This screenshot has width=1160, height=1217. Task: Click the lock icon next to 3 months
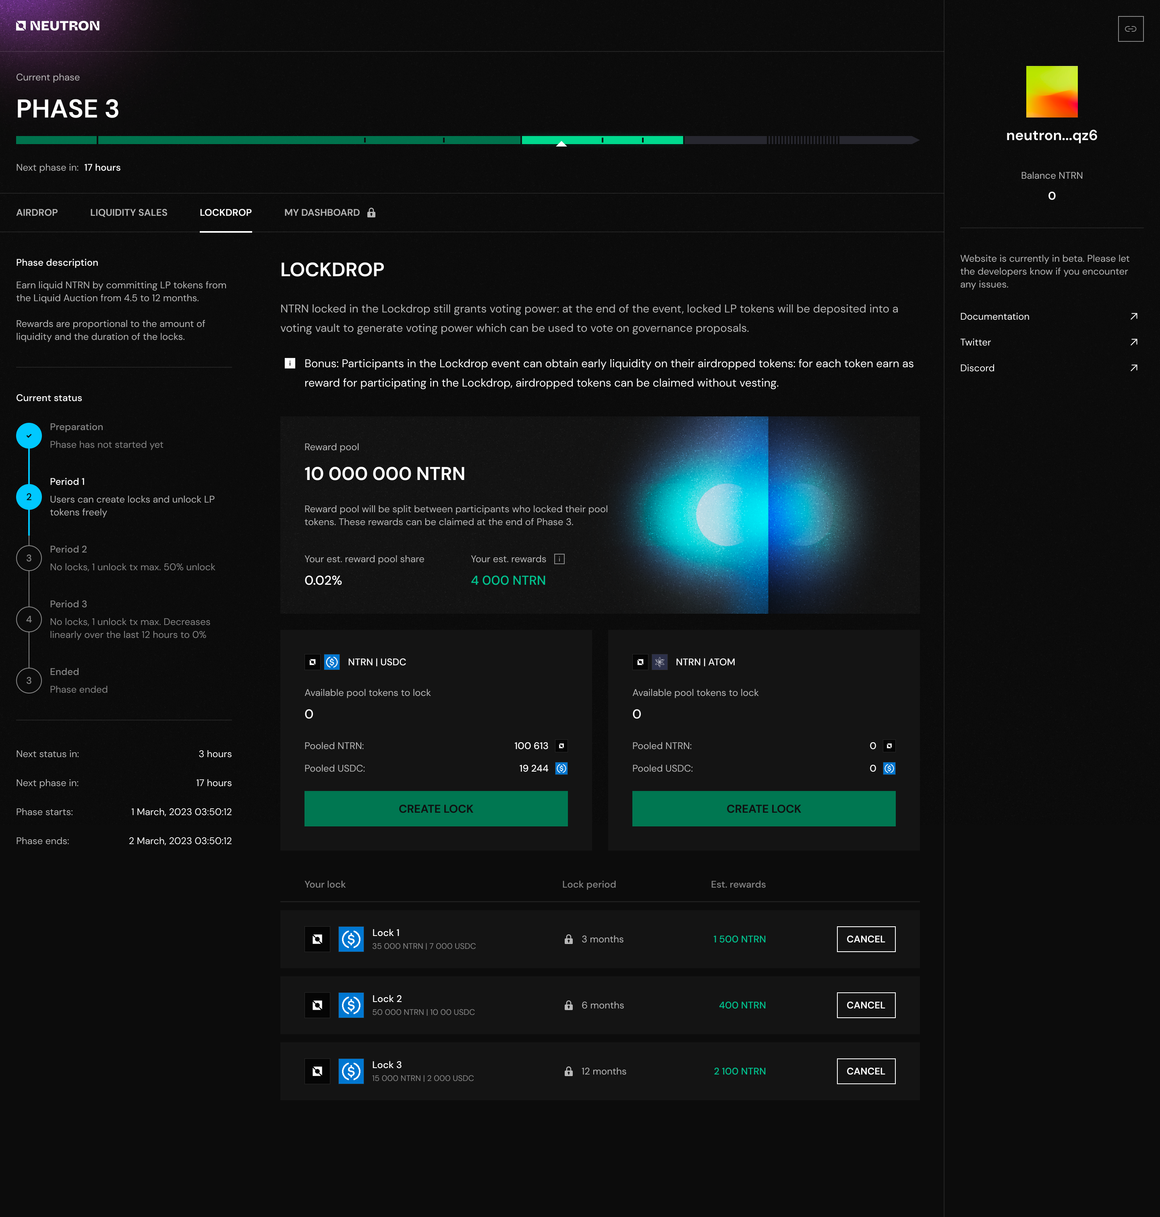pos(569,940)
